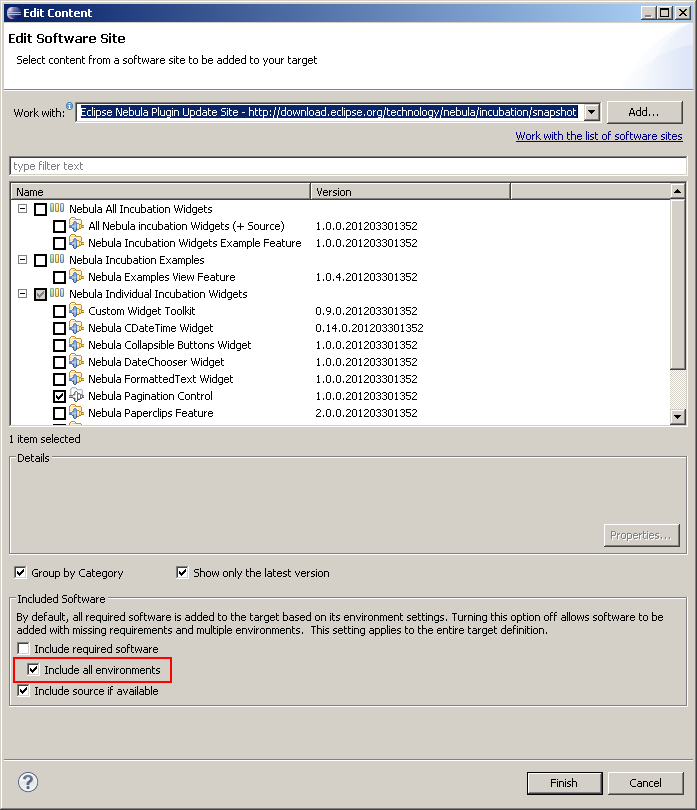The height and width of the screenshot is (810, 697).
Task: Minimize the Edit Content dialog
Action: click(x=648, y=13)
